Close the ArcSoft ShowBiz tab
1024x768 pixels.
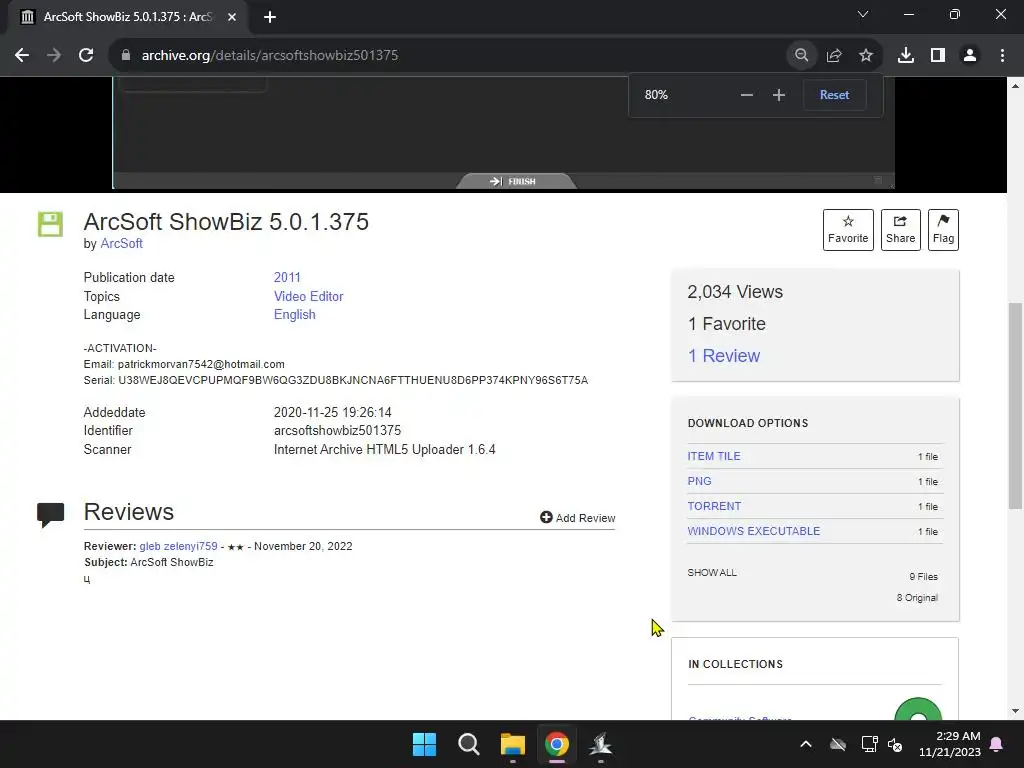(x=232, y=18)
